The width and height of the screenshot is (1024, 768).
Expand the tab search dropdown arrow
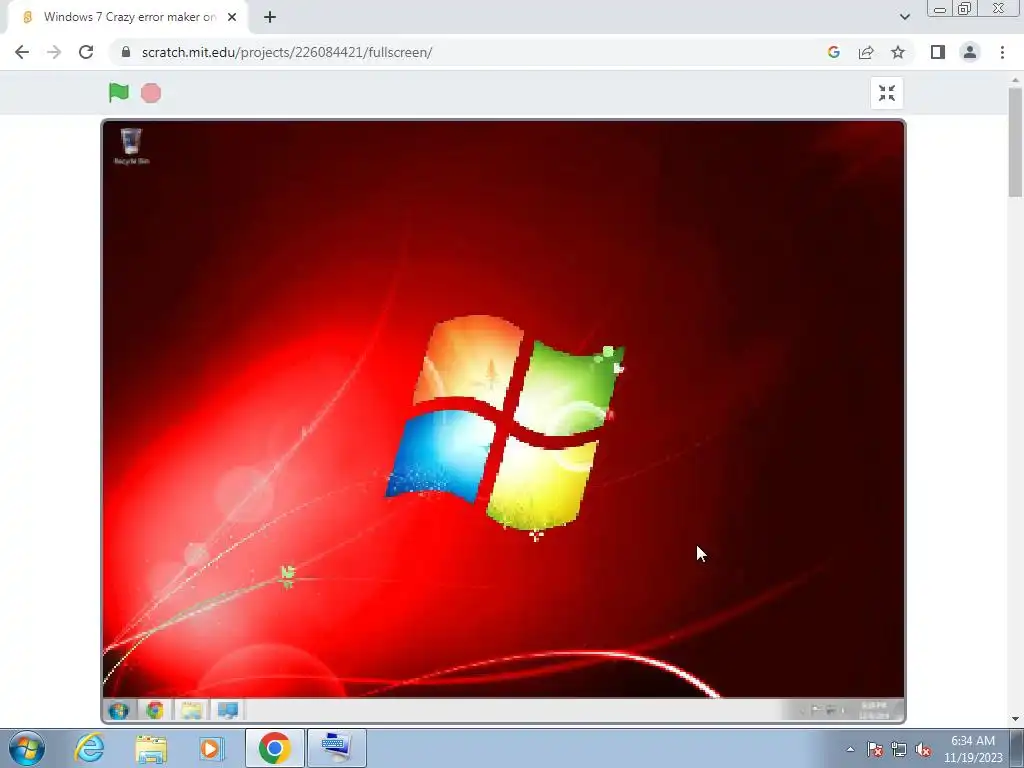pos(904,17)
